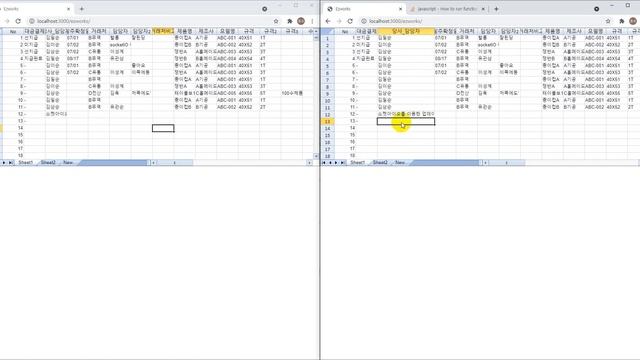The image size is (640, 360).
Task: Click highlighted yellow column header in left spreadsheet
Action: click(163, 31)
